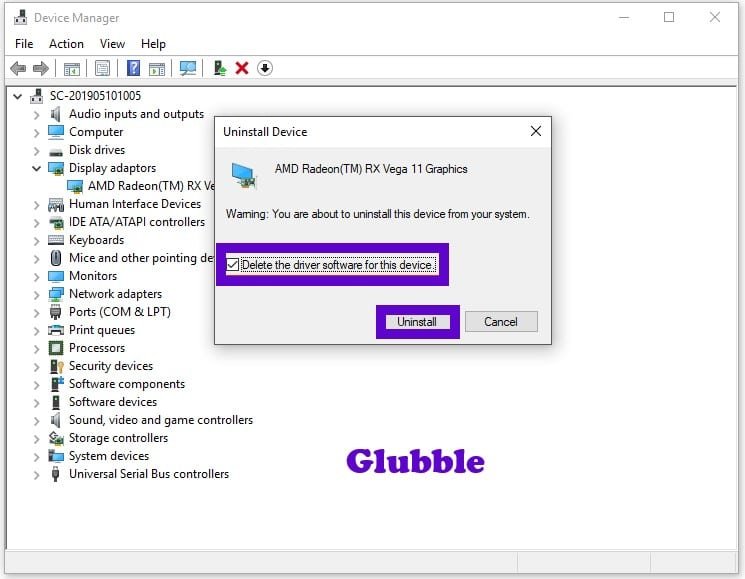Select the Computer tree label
The height and width of the screenshot is (579, 745).
96,132
